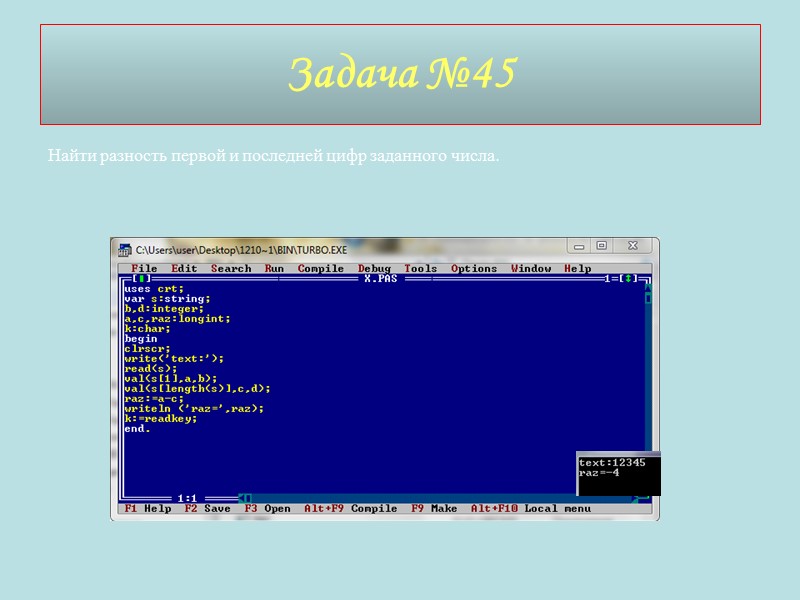The width and height of the screenshot is (800, 600).
Task: Click the line 'val(s[1],a,b);'
Action: click(x=171, y=379)
